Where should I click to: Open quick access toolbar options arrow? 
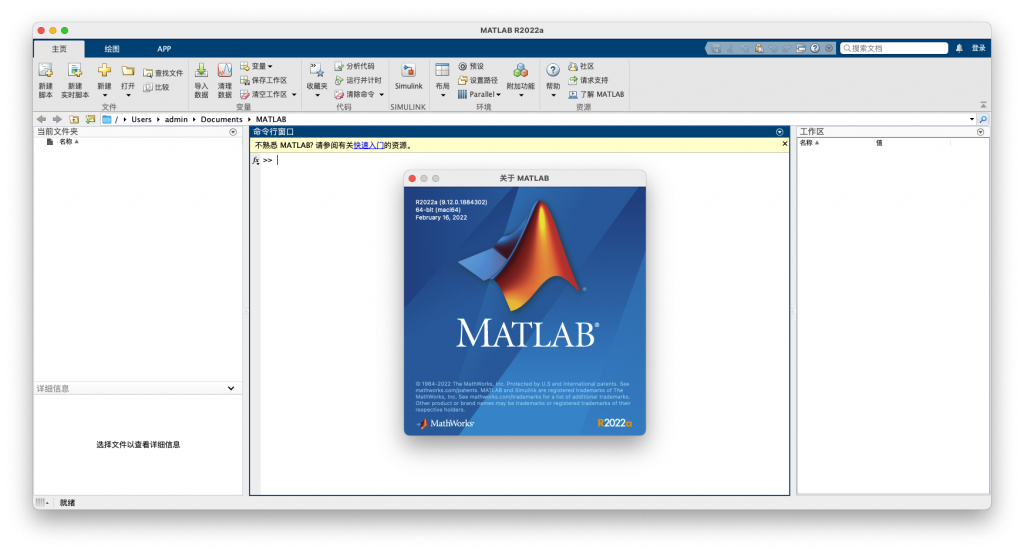pyautogui.click(x=829, y=48)
